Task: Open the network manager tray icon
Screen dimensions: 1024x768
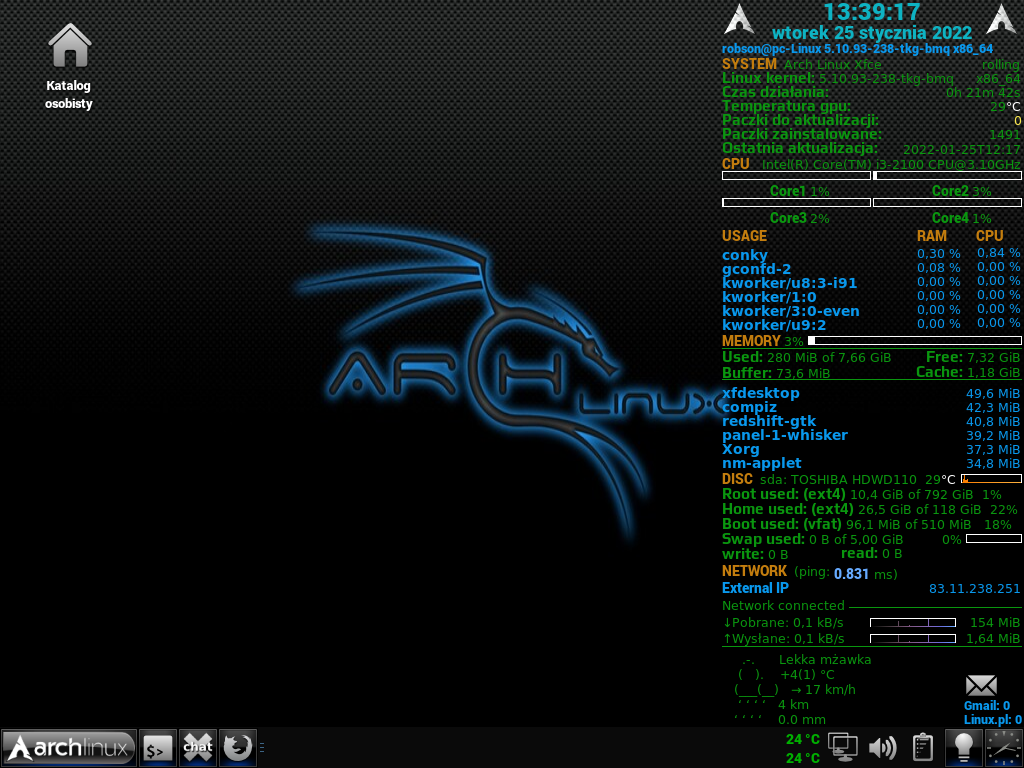Action: coord(842,748)
